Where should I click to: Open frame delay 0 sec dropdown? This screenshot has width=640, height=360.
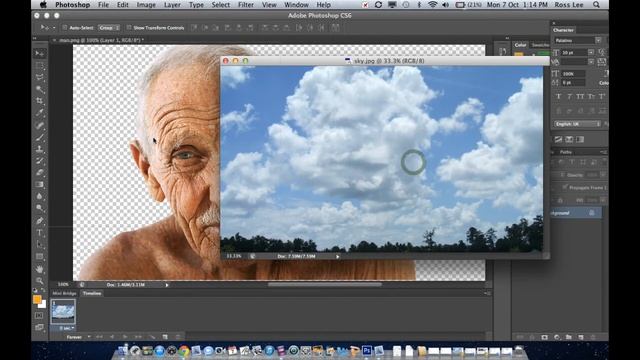[x=67, y=328]
